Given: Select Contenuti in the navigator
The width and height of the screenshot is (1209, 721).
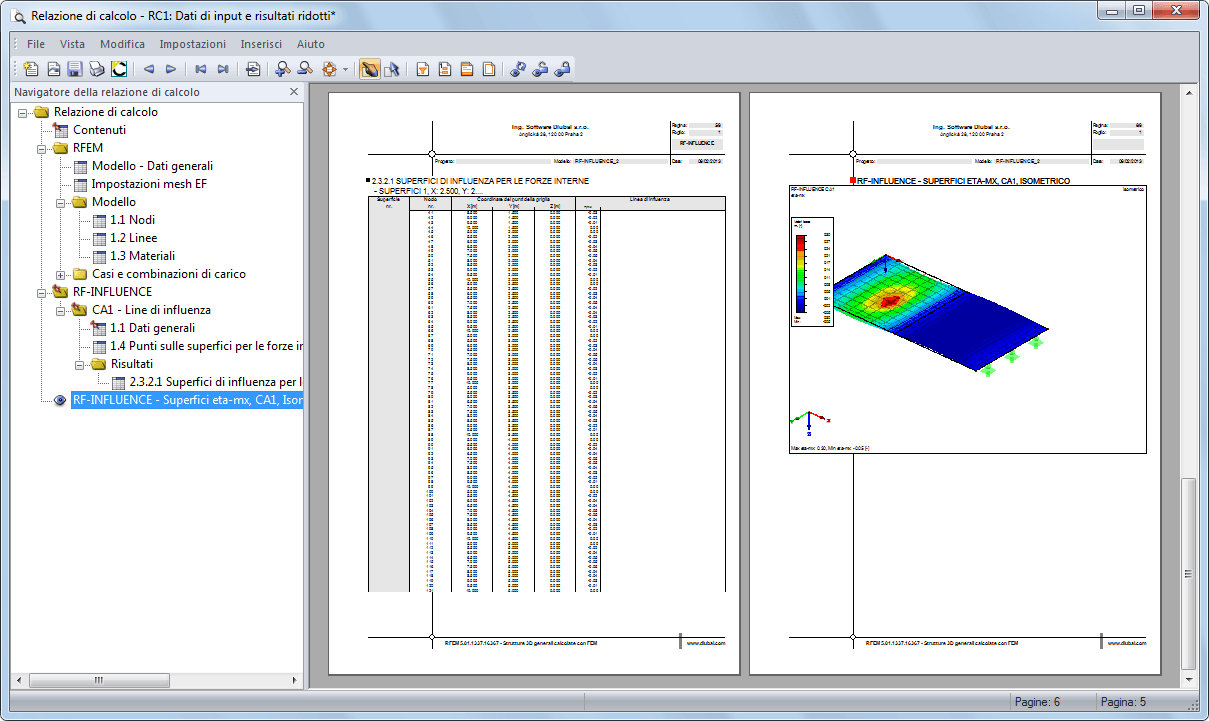Looking at the screenshot, I should pos(99,130).
